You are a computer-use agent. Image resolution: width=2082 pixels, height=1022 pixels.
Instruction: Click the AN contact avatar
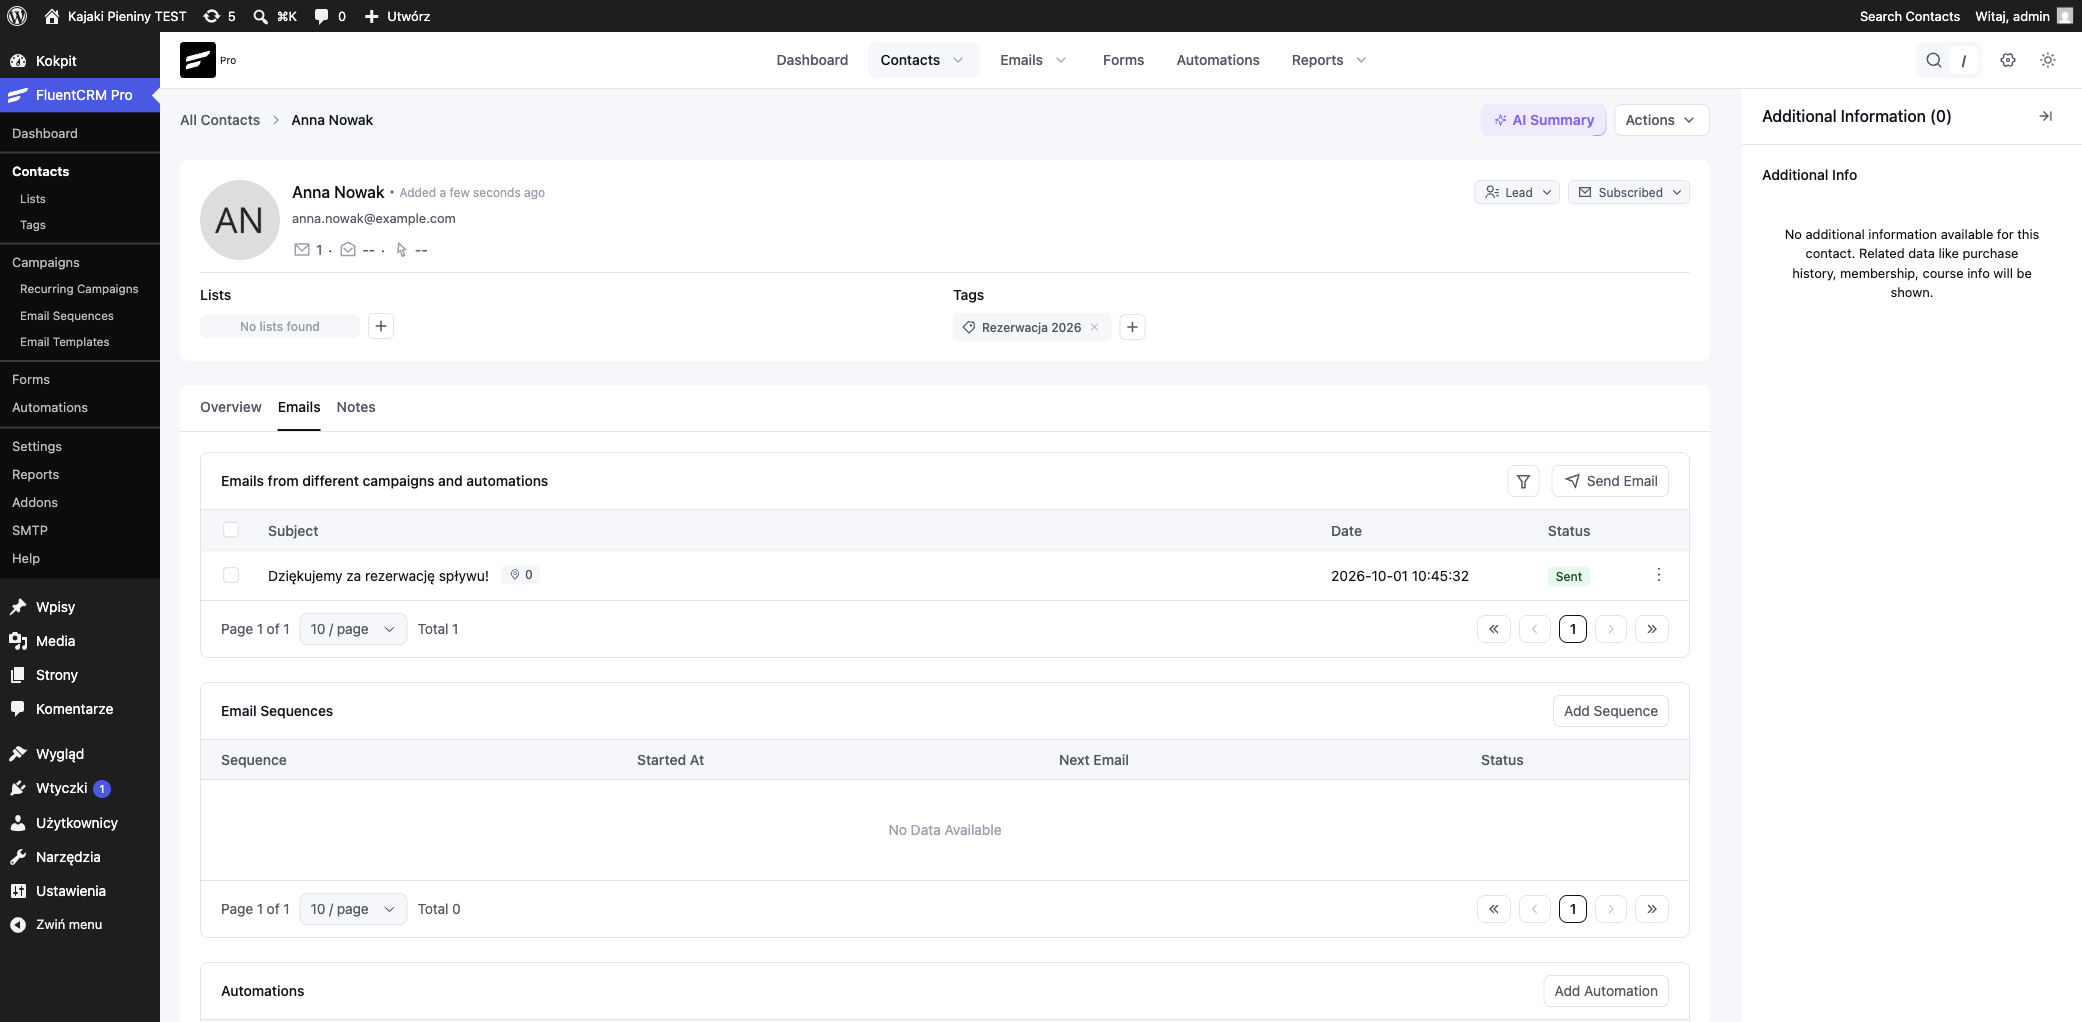240,220
